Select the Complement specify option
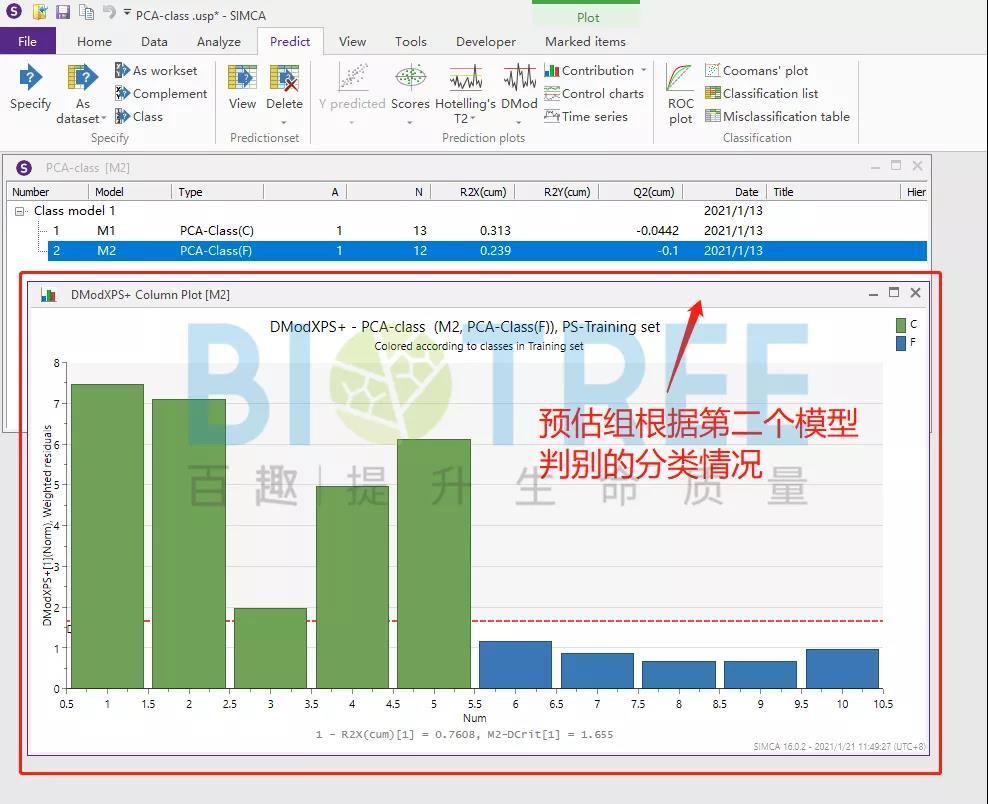 [161, 93]
